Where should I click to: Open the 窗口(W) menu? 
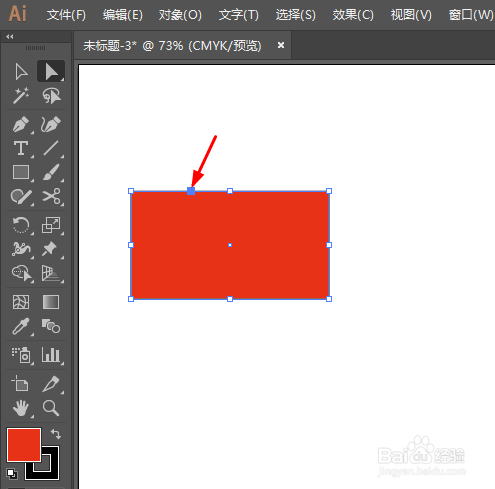(471, 15)
